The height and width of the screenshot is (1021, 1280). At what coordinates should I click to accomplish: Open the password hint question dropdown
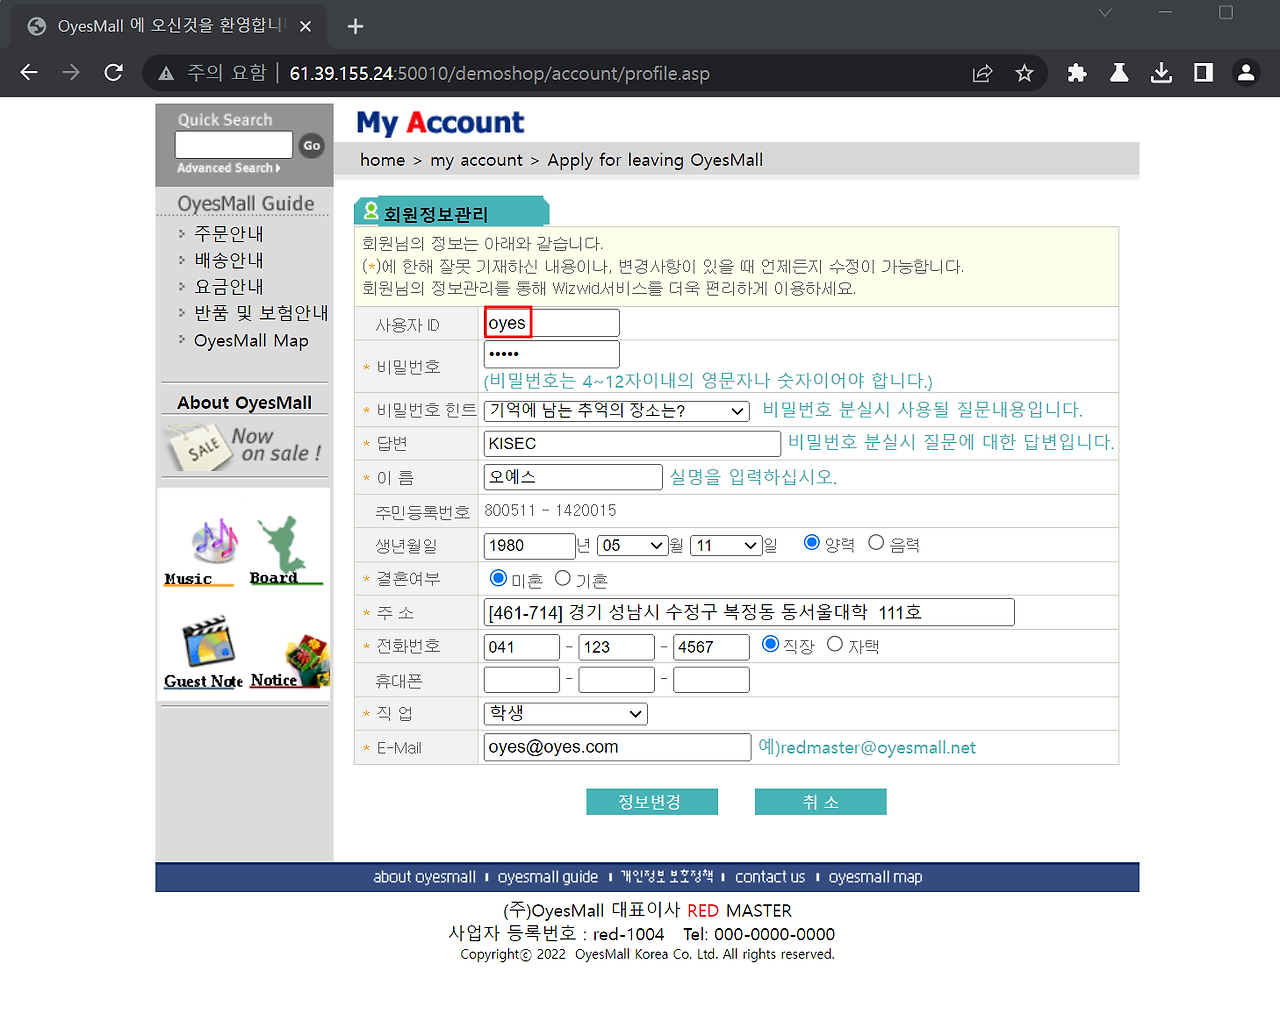(616, 411)
